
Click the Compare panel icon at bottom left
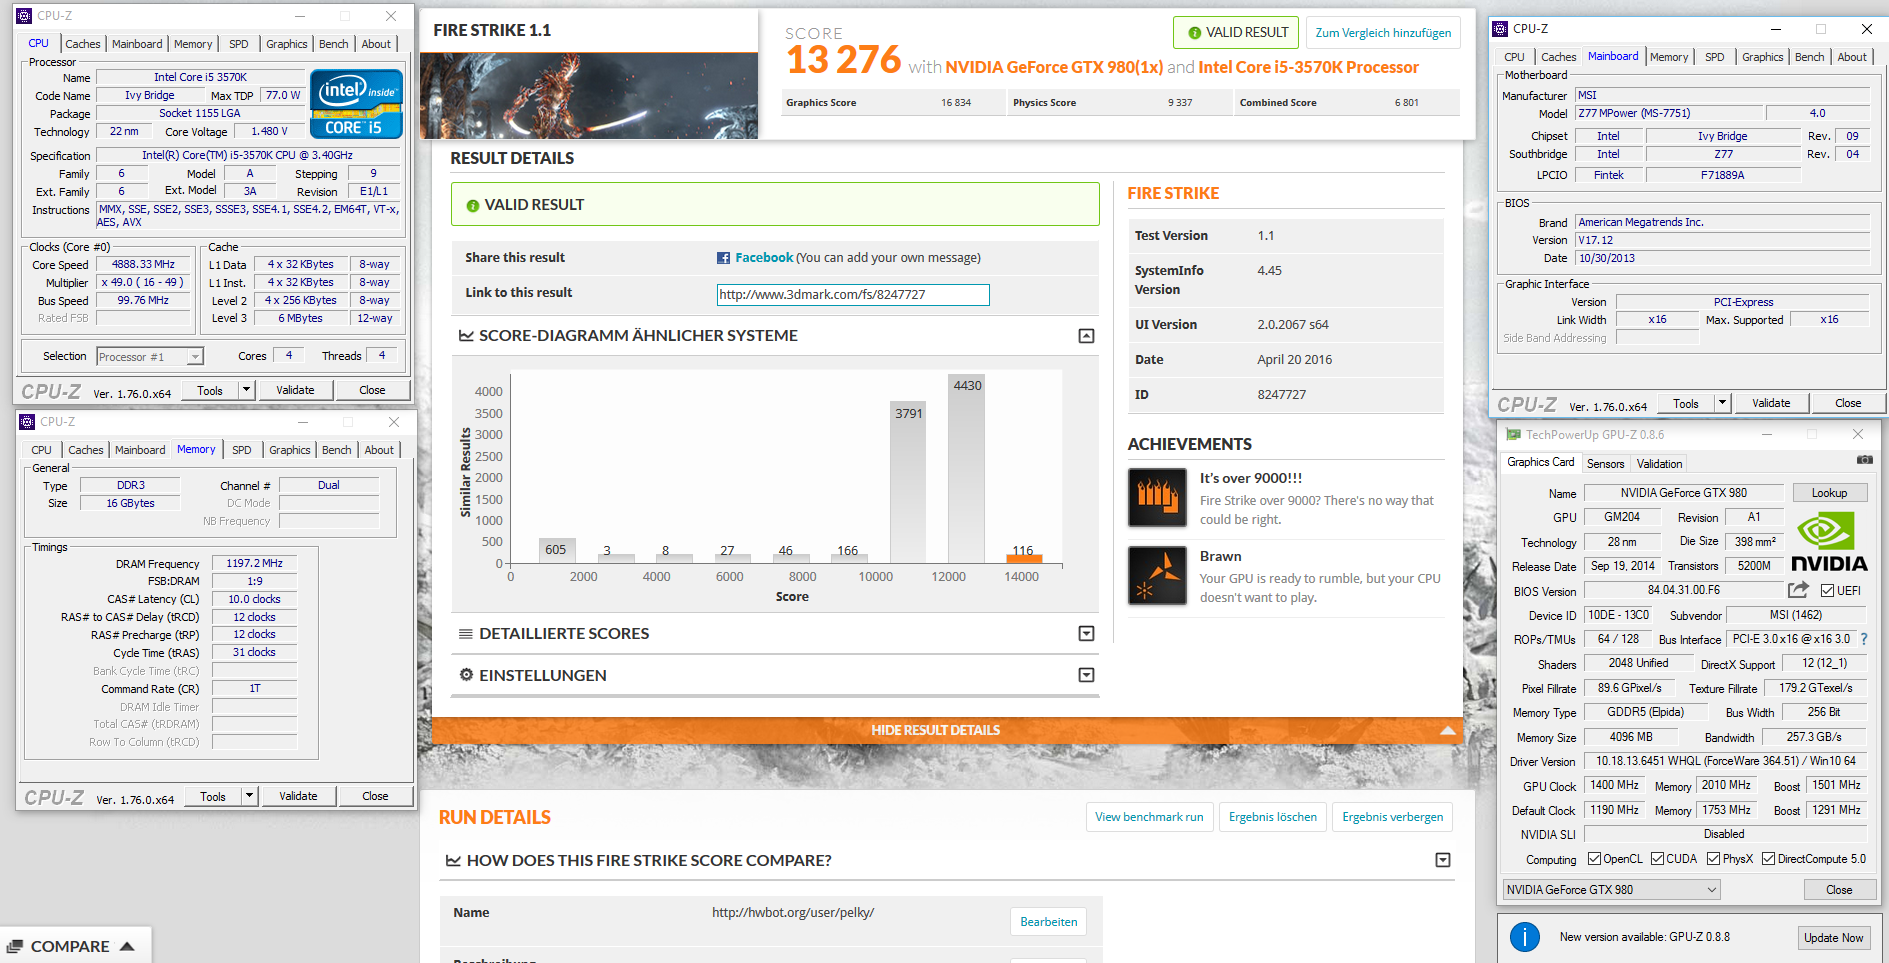15,946
